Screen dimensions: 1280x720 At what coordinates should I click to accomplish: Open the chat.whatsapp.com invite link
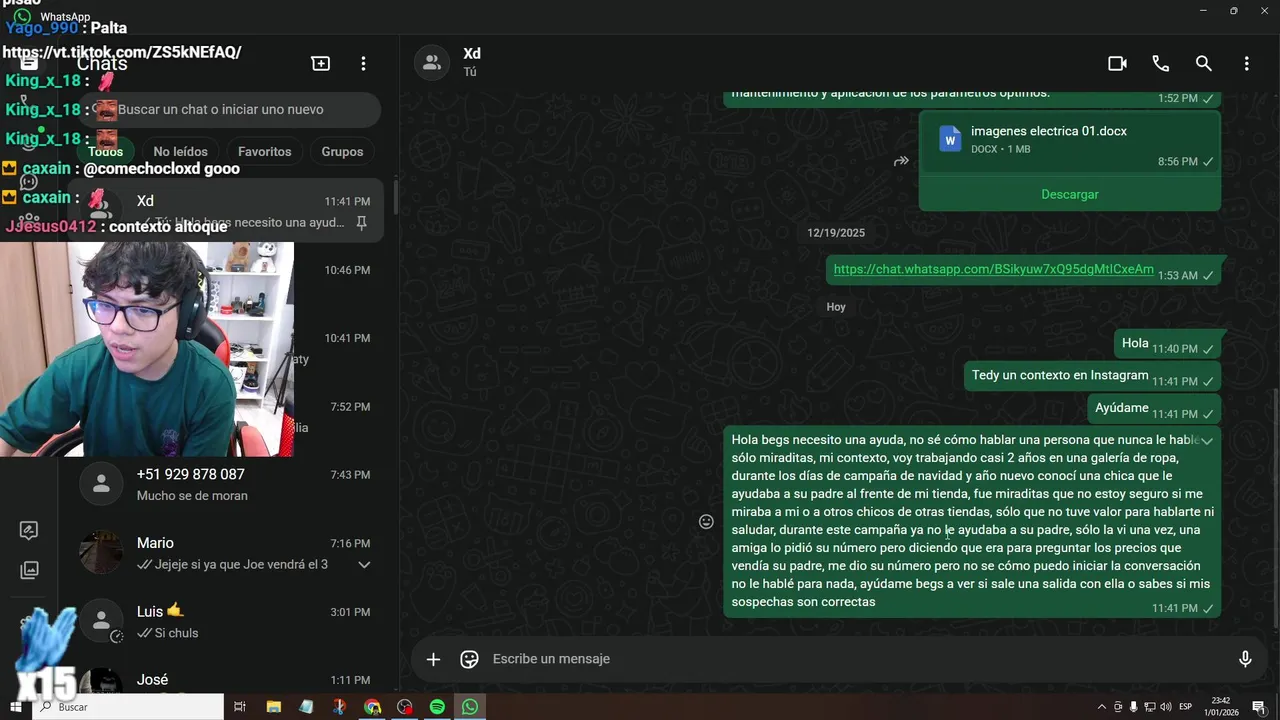(x=993, y=269)
